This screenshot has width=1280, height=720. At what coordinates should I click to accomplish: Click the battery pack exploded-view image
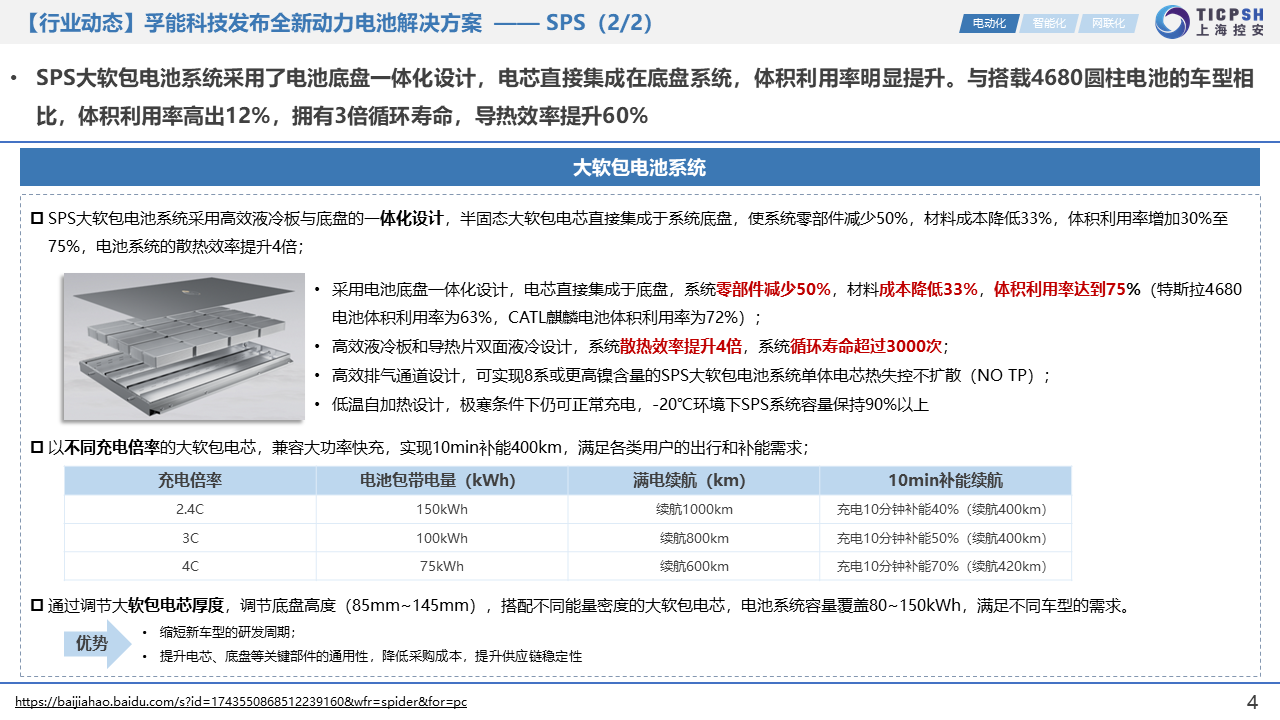pos(184,347)
